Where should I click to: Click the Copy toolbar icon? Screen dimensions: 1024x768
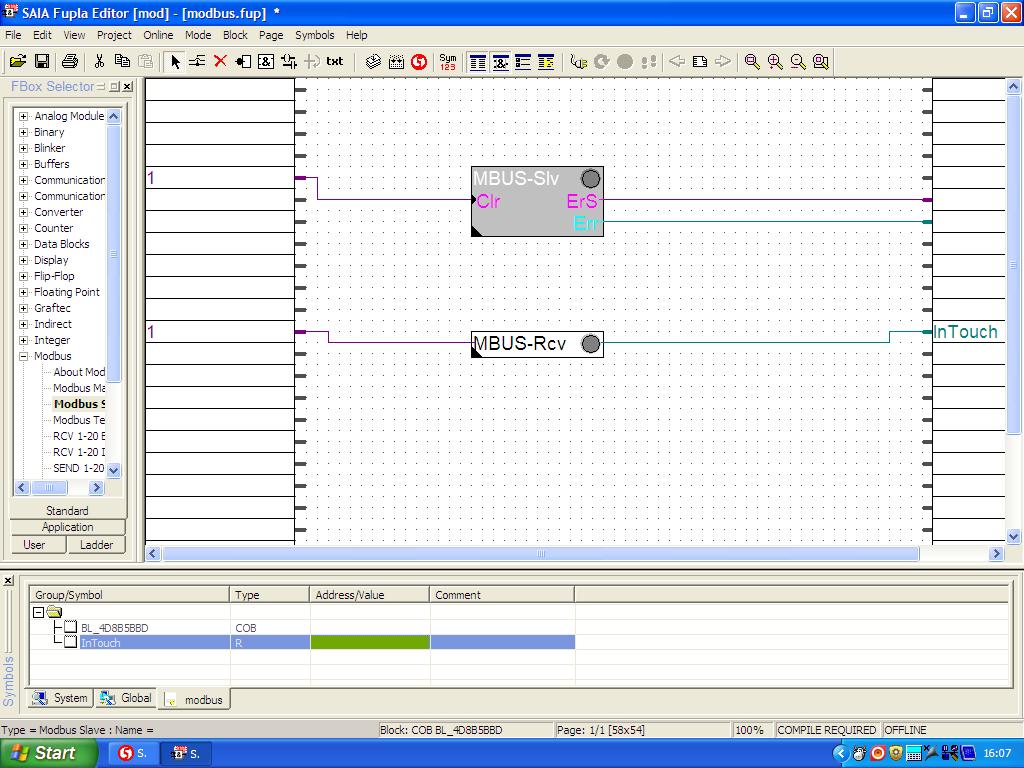point(122,61)
